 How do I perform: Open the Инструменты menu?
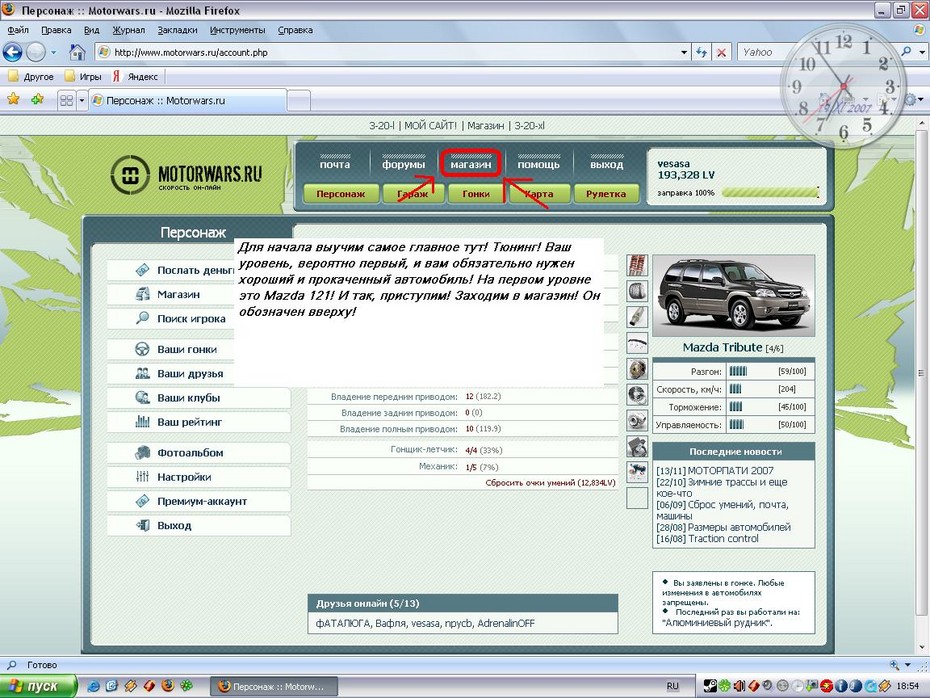[237, 30]
